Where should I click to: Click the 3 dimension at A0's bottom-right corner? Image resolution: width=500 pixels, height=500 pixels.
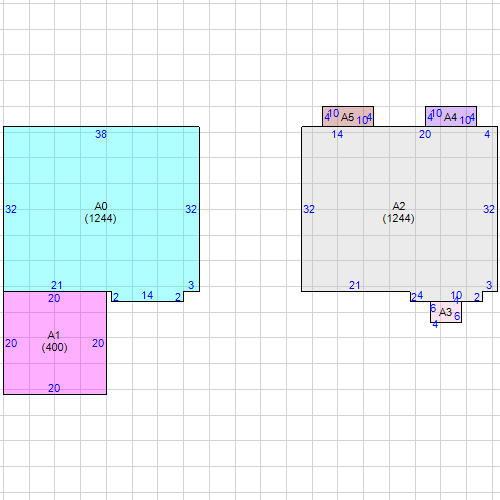(x=191, y=285)
